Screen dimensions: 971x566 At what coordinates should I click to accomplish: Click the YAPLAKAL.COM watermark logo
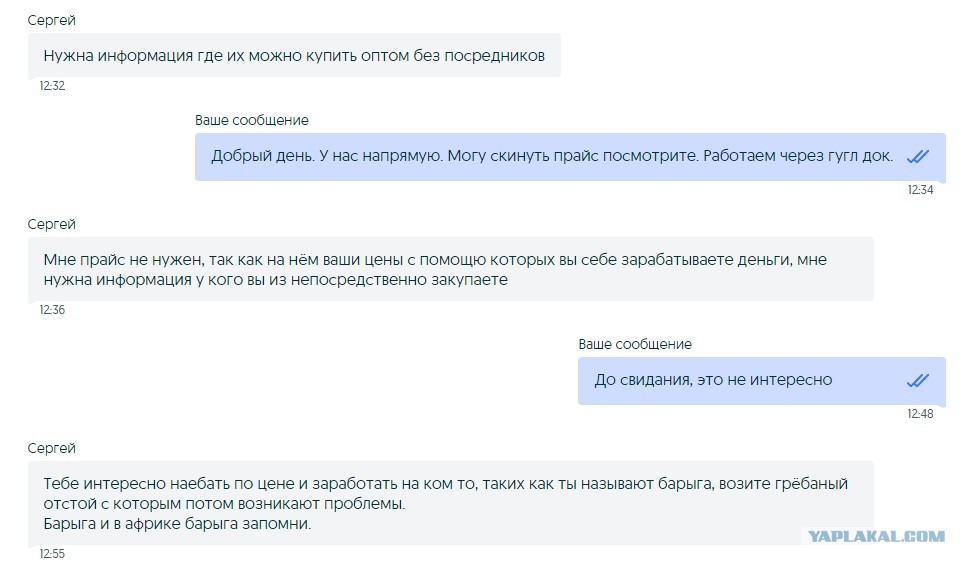(x=876, y=536)
